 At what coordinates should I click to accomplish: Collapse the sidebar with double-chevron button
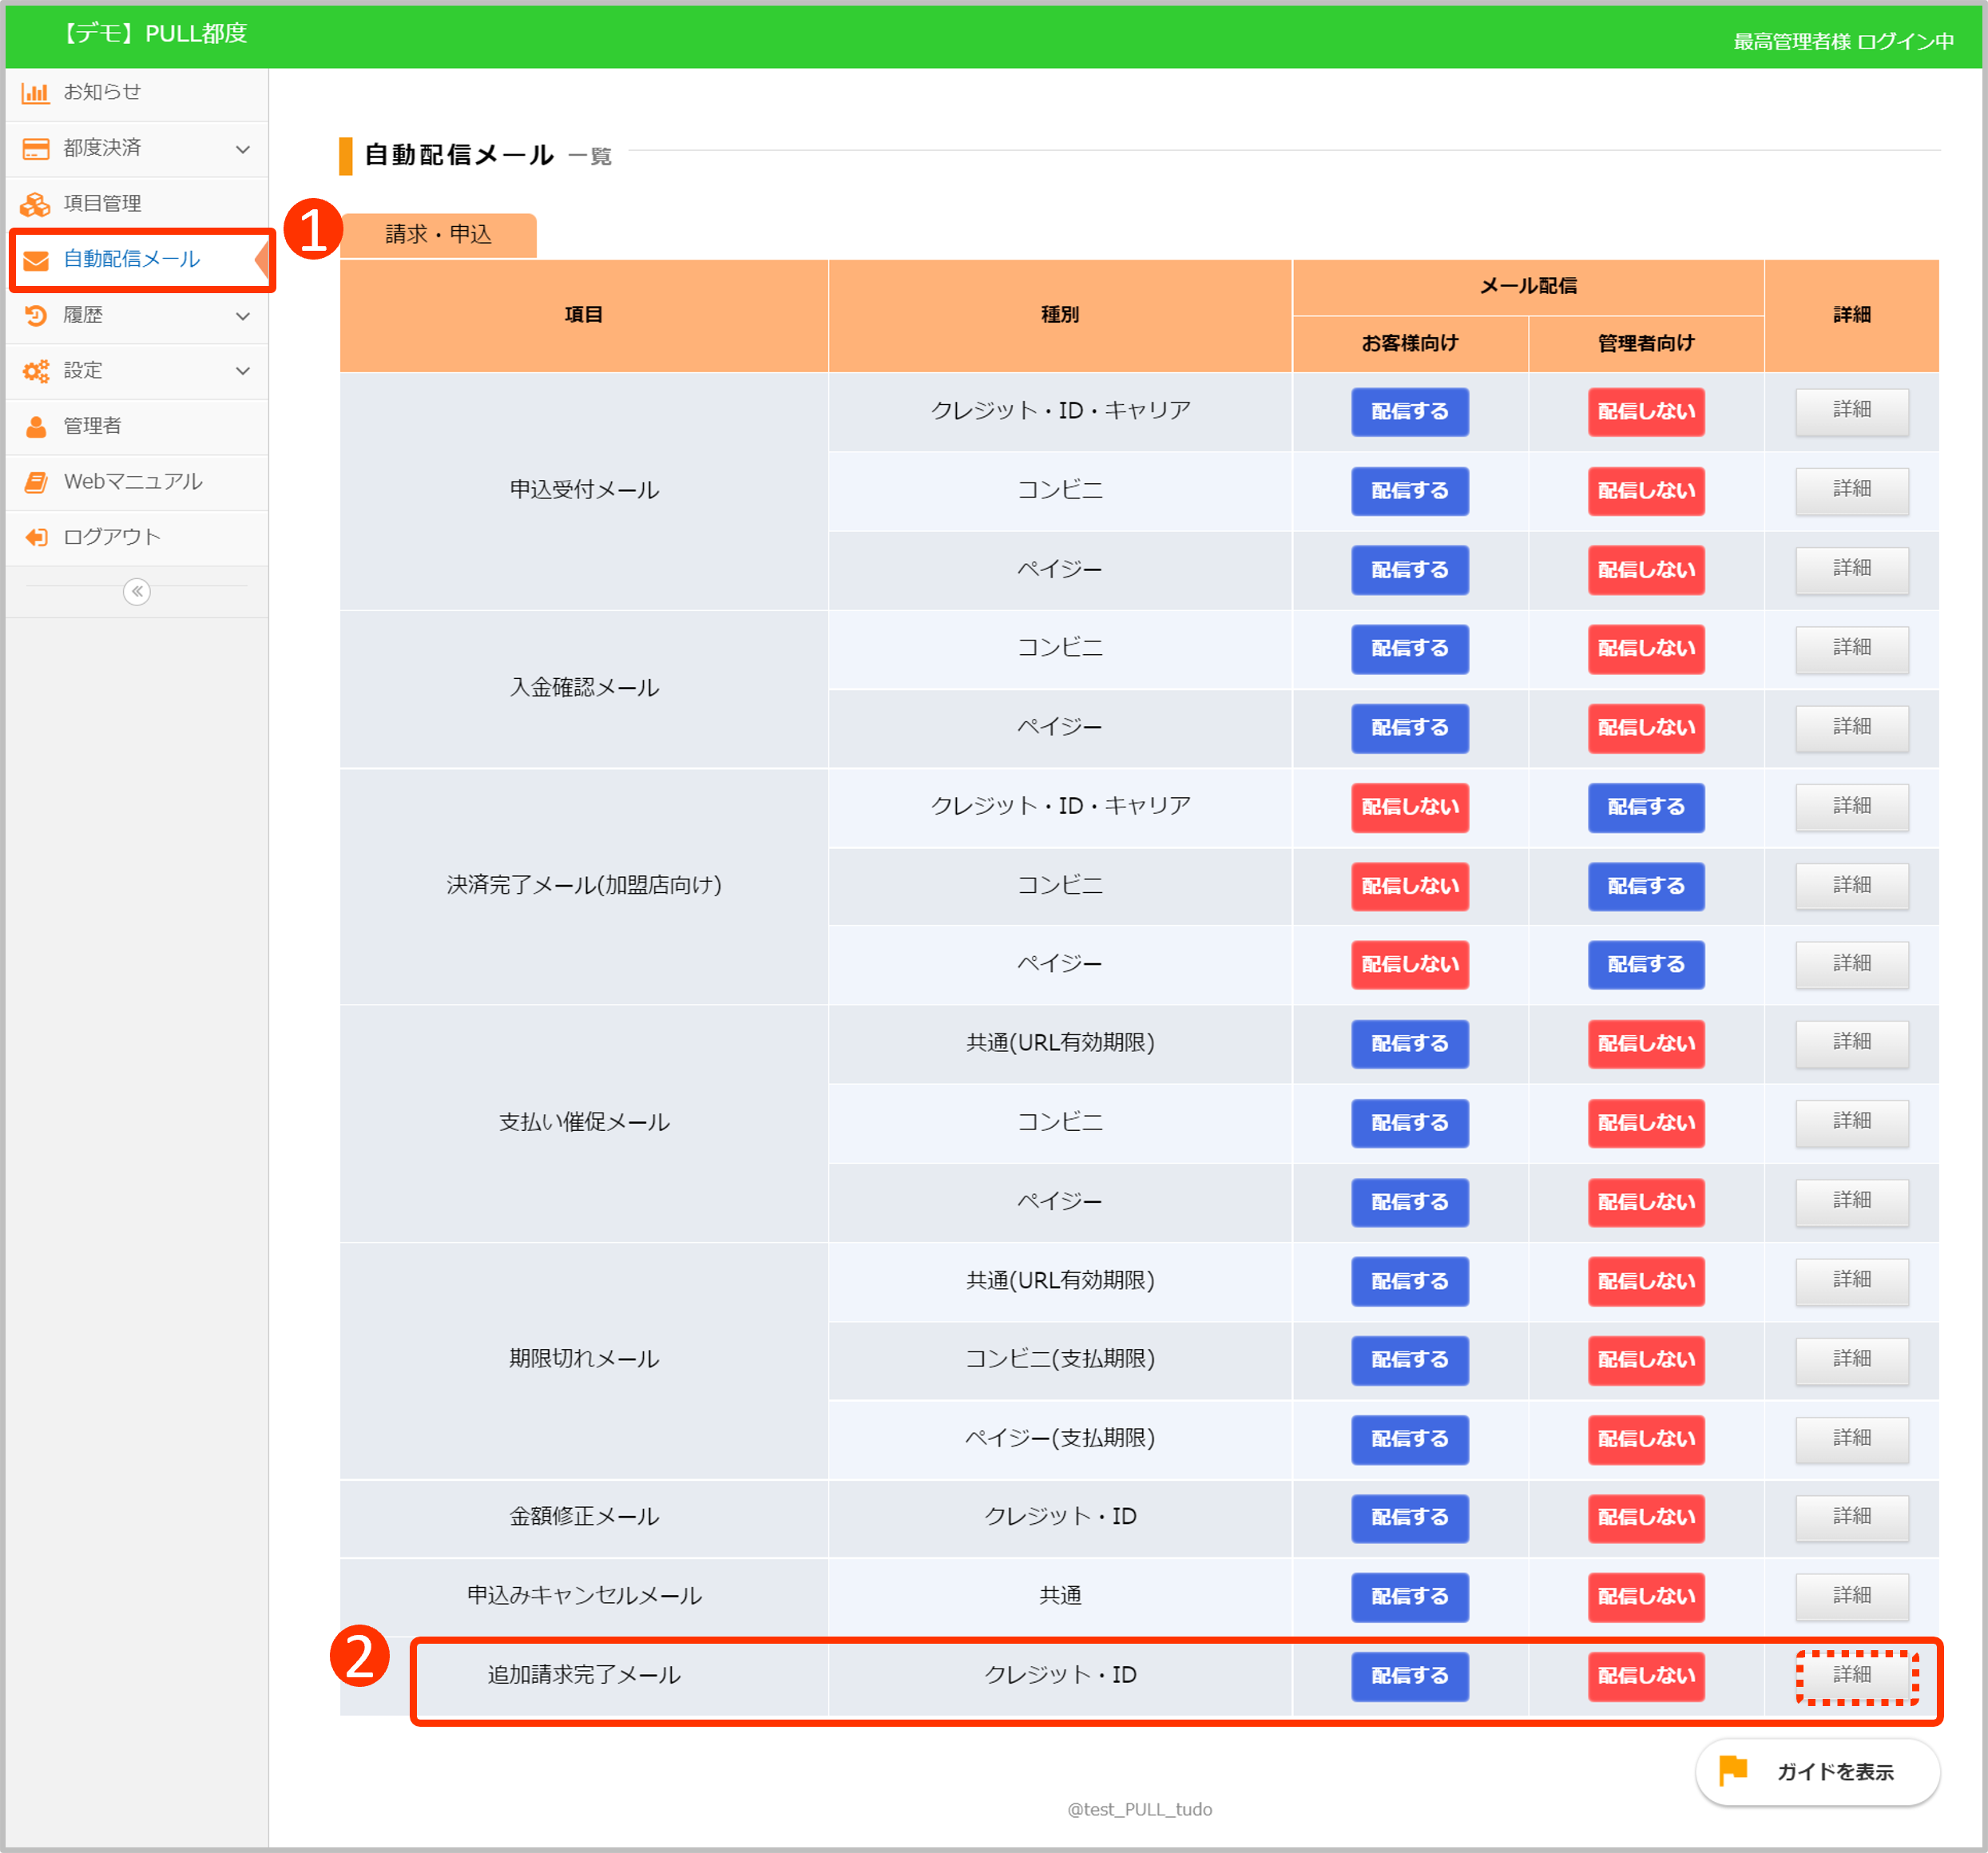click(x=137, y=592)
